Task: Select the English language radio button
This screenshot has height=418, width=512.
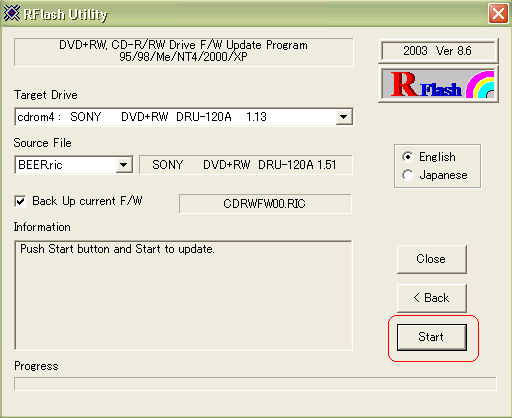Action: click(x=408, y=157)
